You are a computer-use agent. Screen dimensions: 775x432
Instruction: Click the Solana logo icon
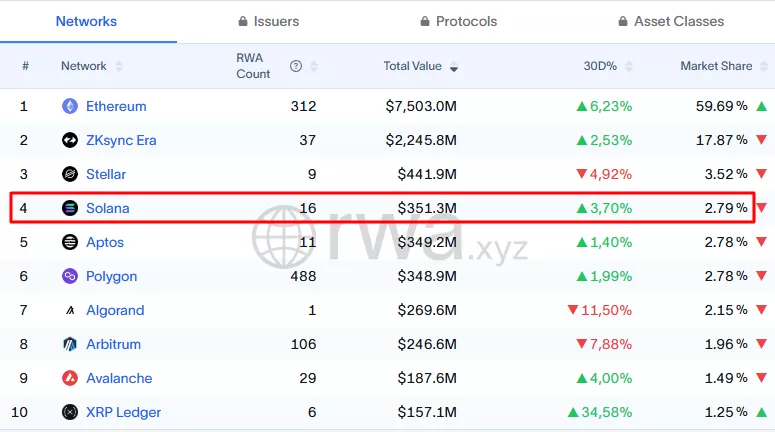(70, 208)
